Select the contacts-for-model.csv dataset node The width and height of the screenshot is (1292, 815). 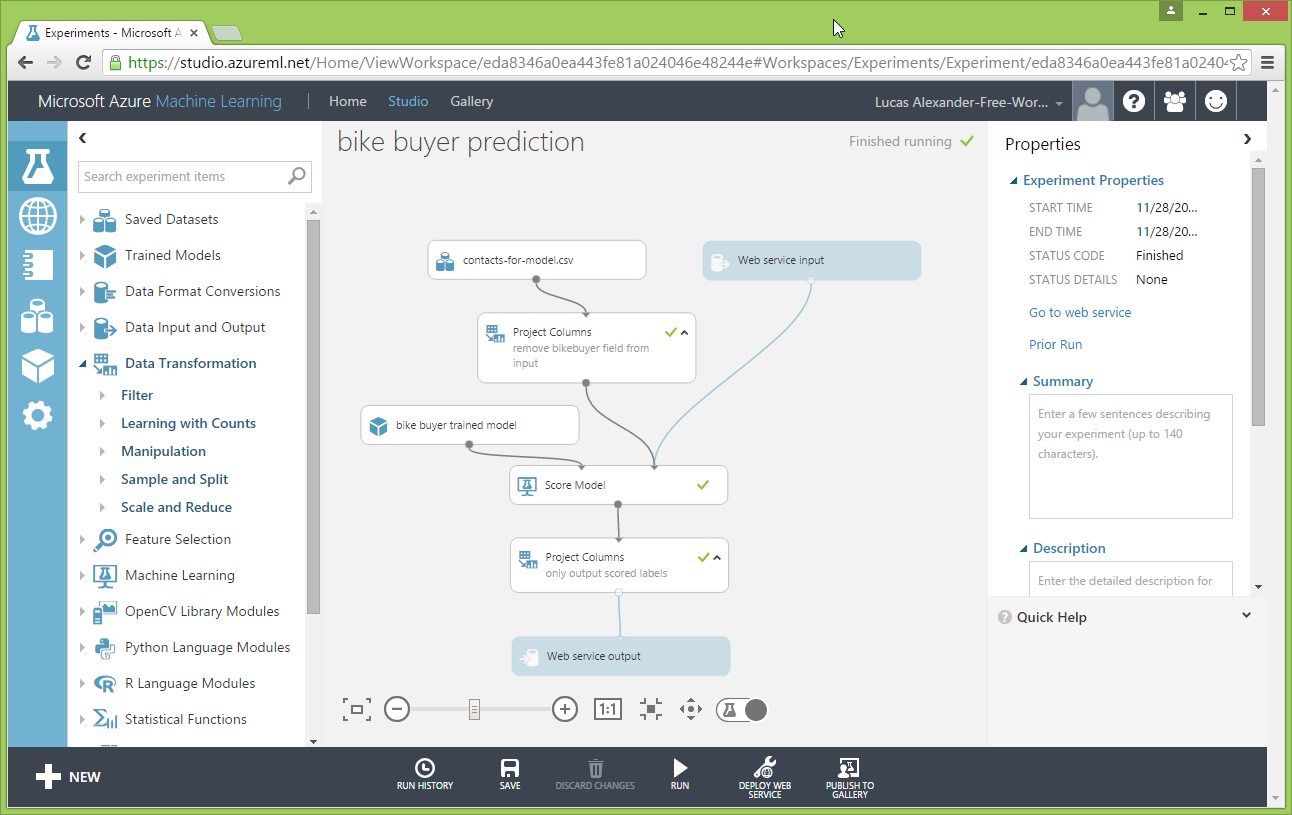537,260
